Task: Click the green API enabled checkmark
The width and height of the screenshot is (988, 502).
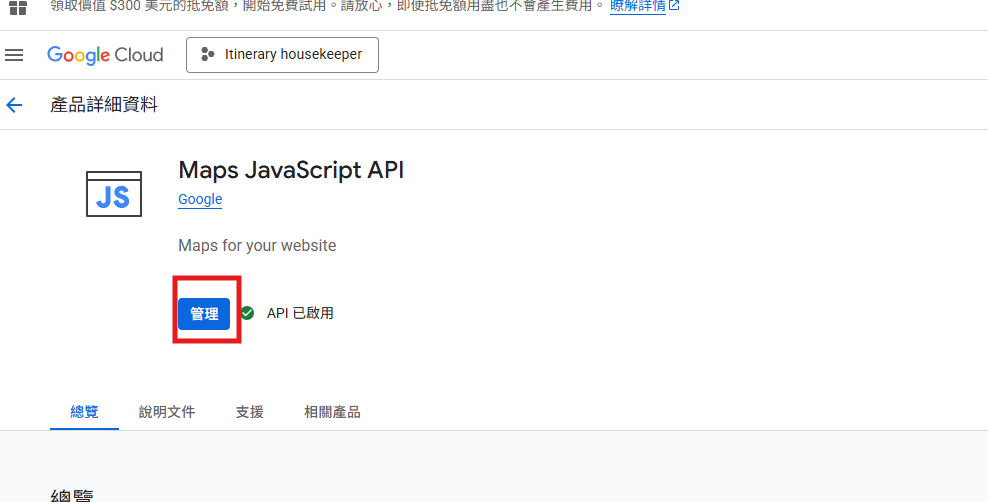Action: coord(248,313)
